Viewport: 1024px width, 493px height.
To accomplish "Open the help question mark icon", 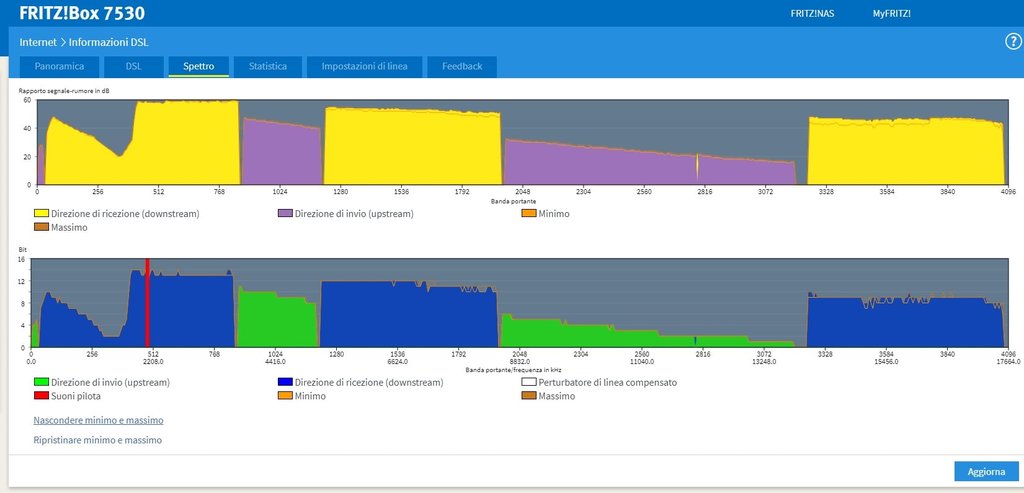I will tap(1012, 41).
